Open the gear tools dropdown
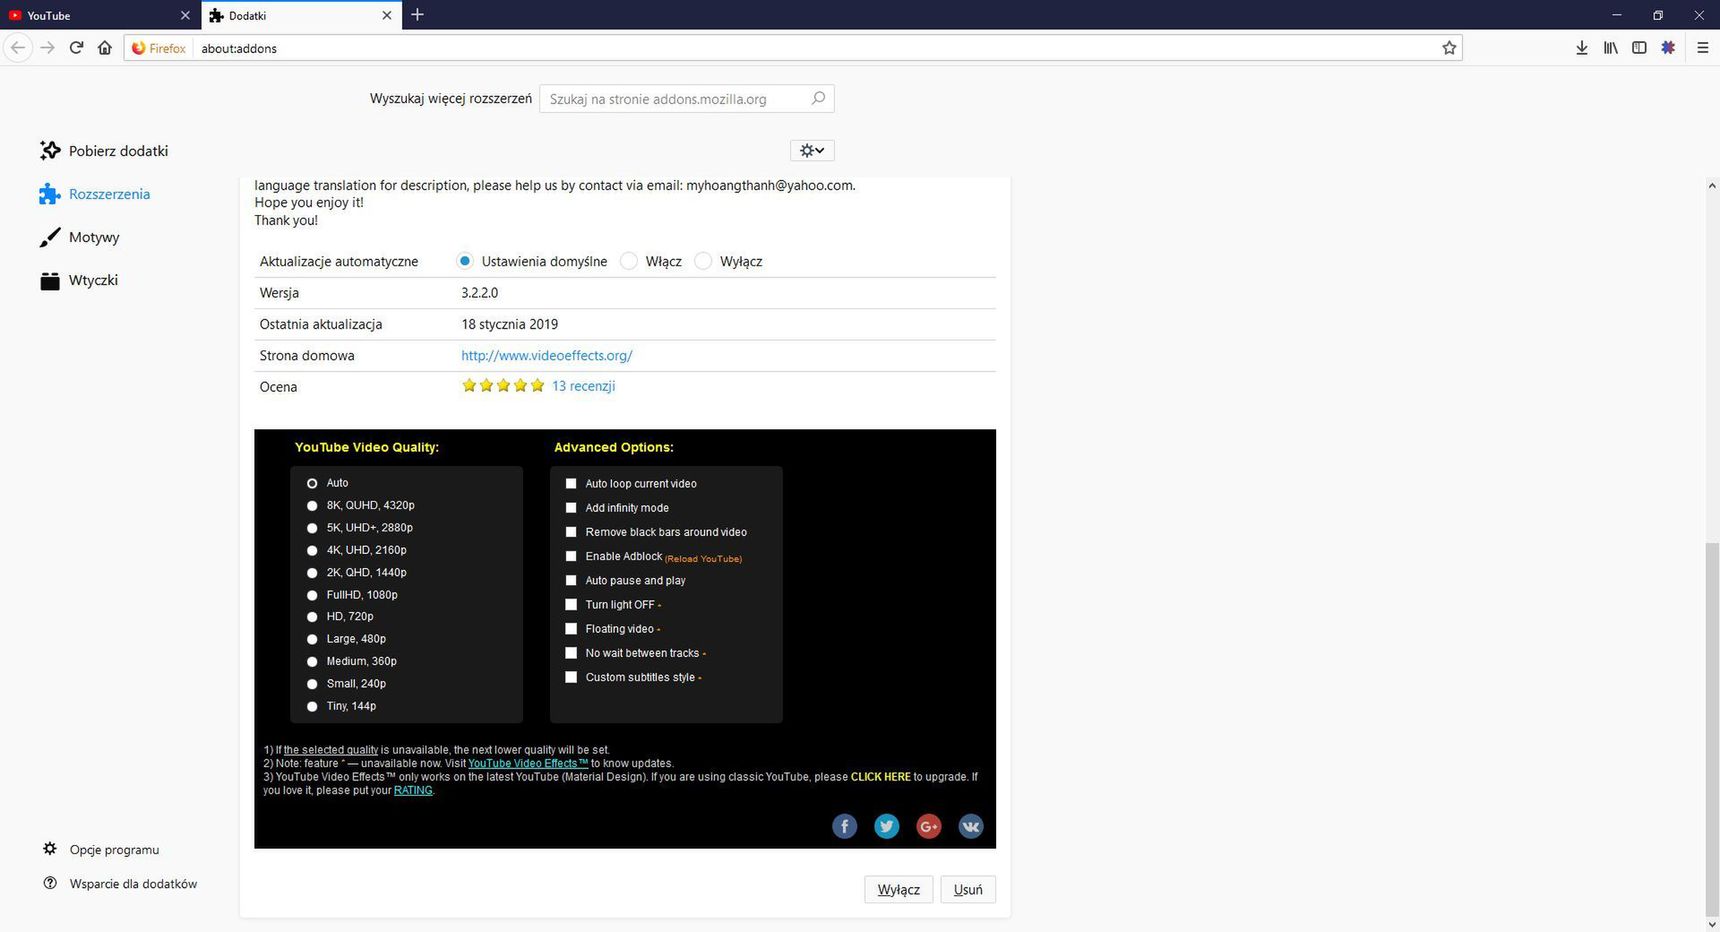Viewport: 1720px width, 932px height. [812, 150]
